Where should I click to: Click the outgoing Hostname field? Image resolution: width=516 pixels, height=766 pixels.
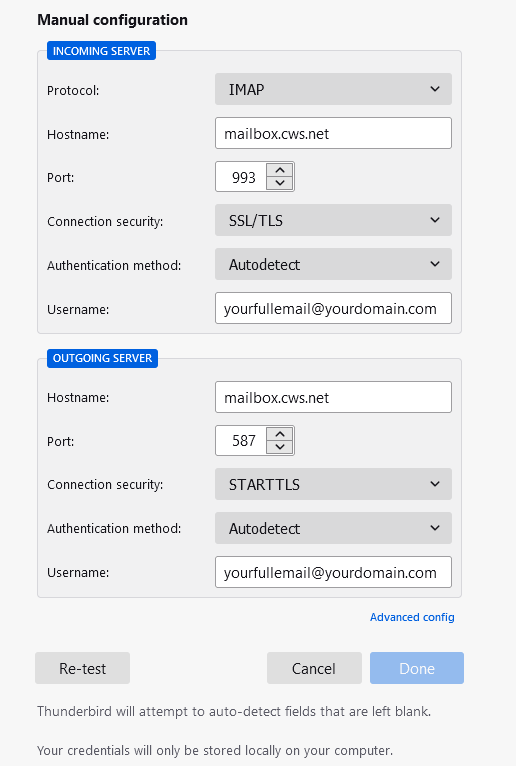tap(333, 397)
